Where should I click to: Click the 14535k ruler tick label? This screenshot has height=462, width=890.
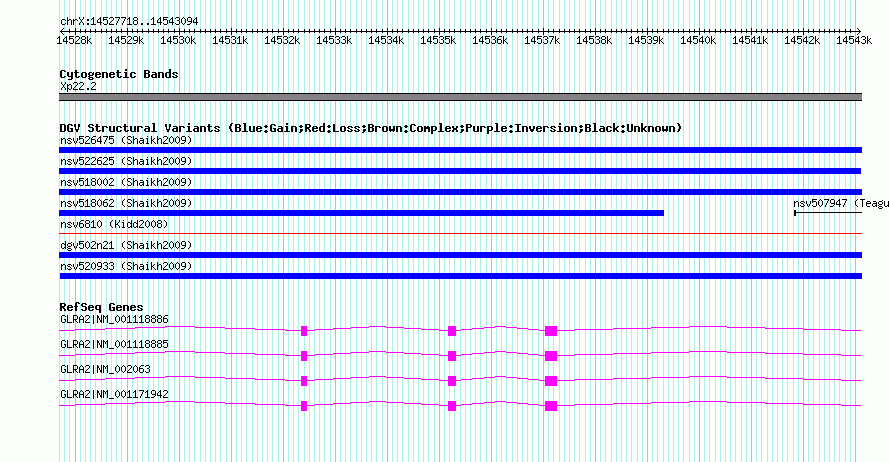(438, 40)
